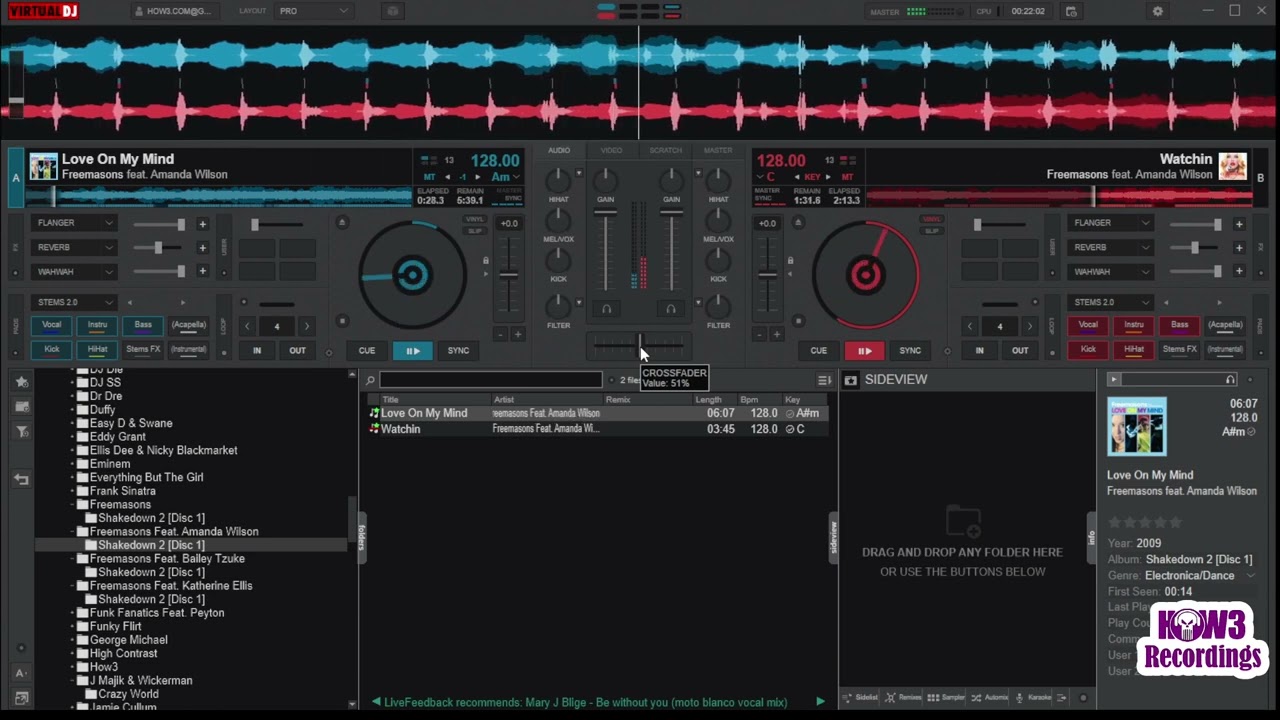
Task: Click the search magnifier icon
Action: (370, 380)
